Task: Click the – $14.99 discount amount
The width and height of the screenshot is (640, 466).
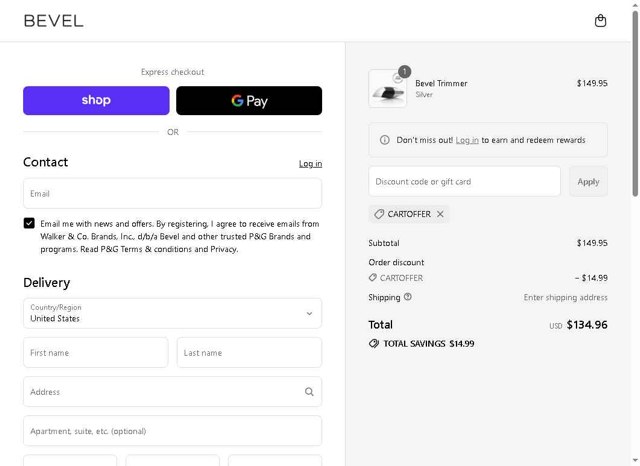Action: coord(591,278)
